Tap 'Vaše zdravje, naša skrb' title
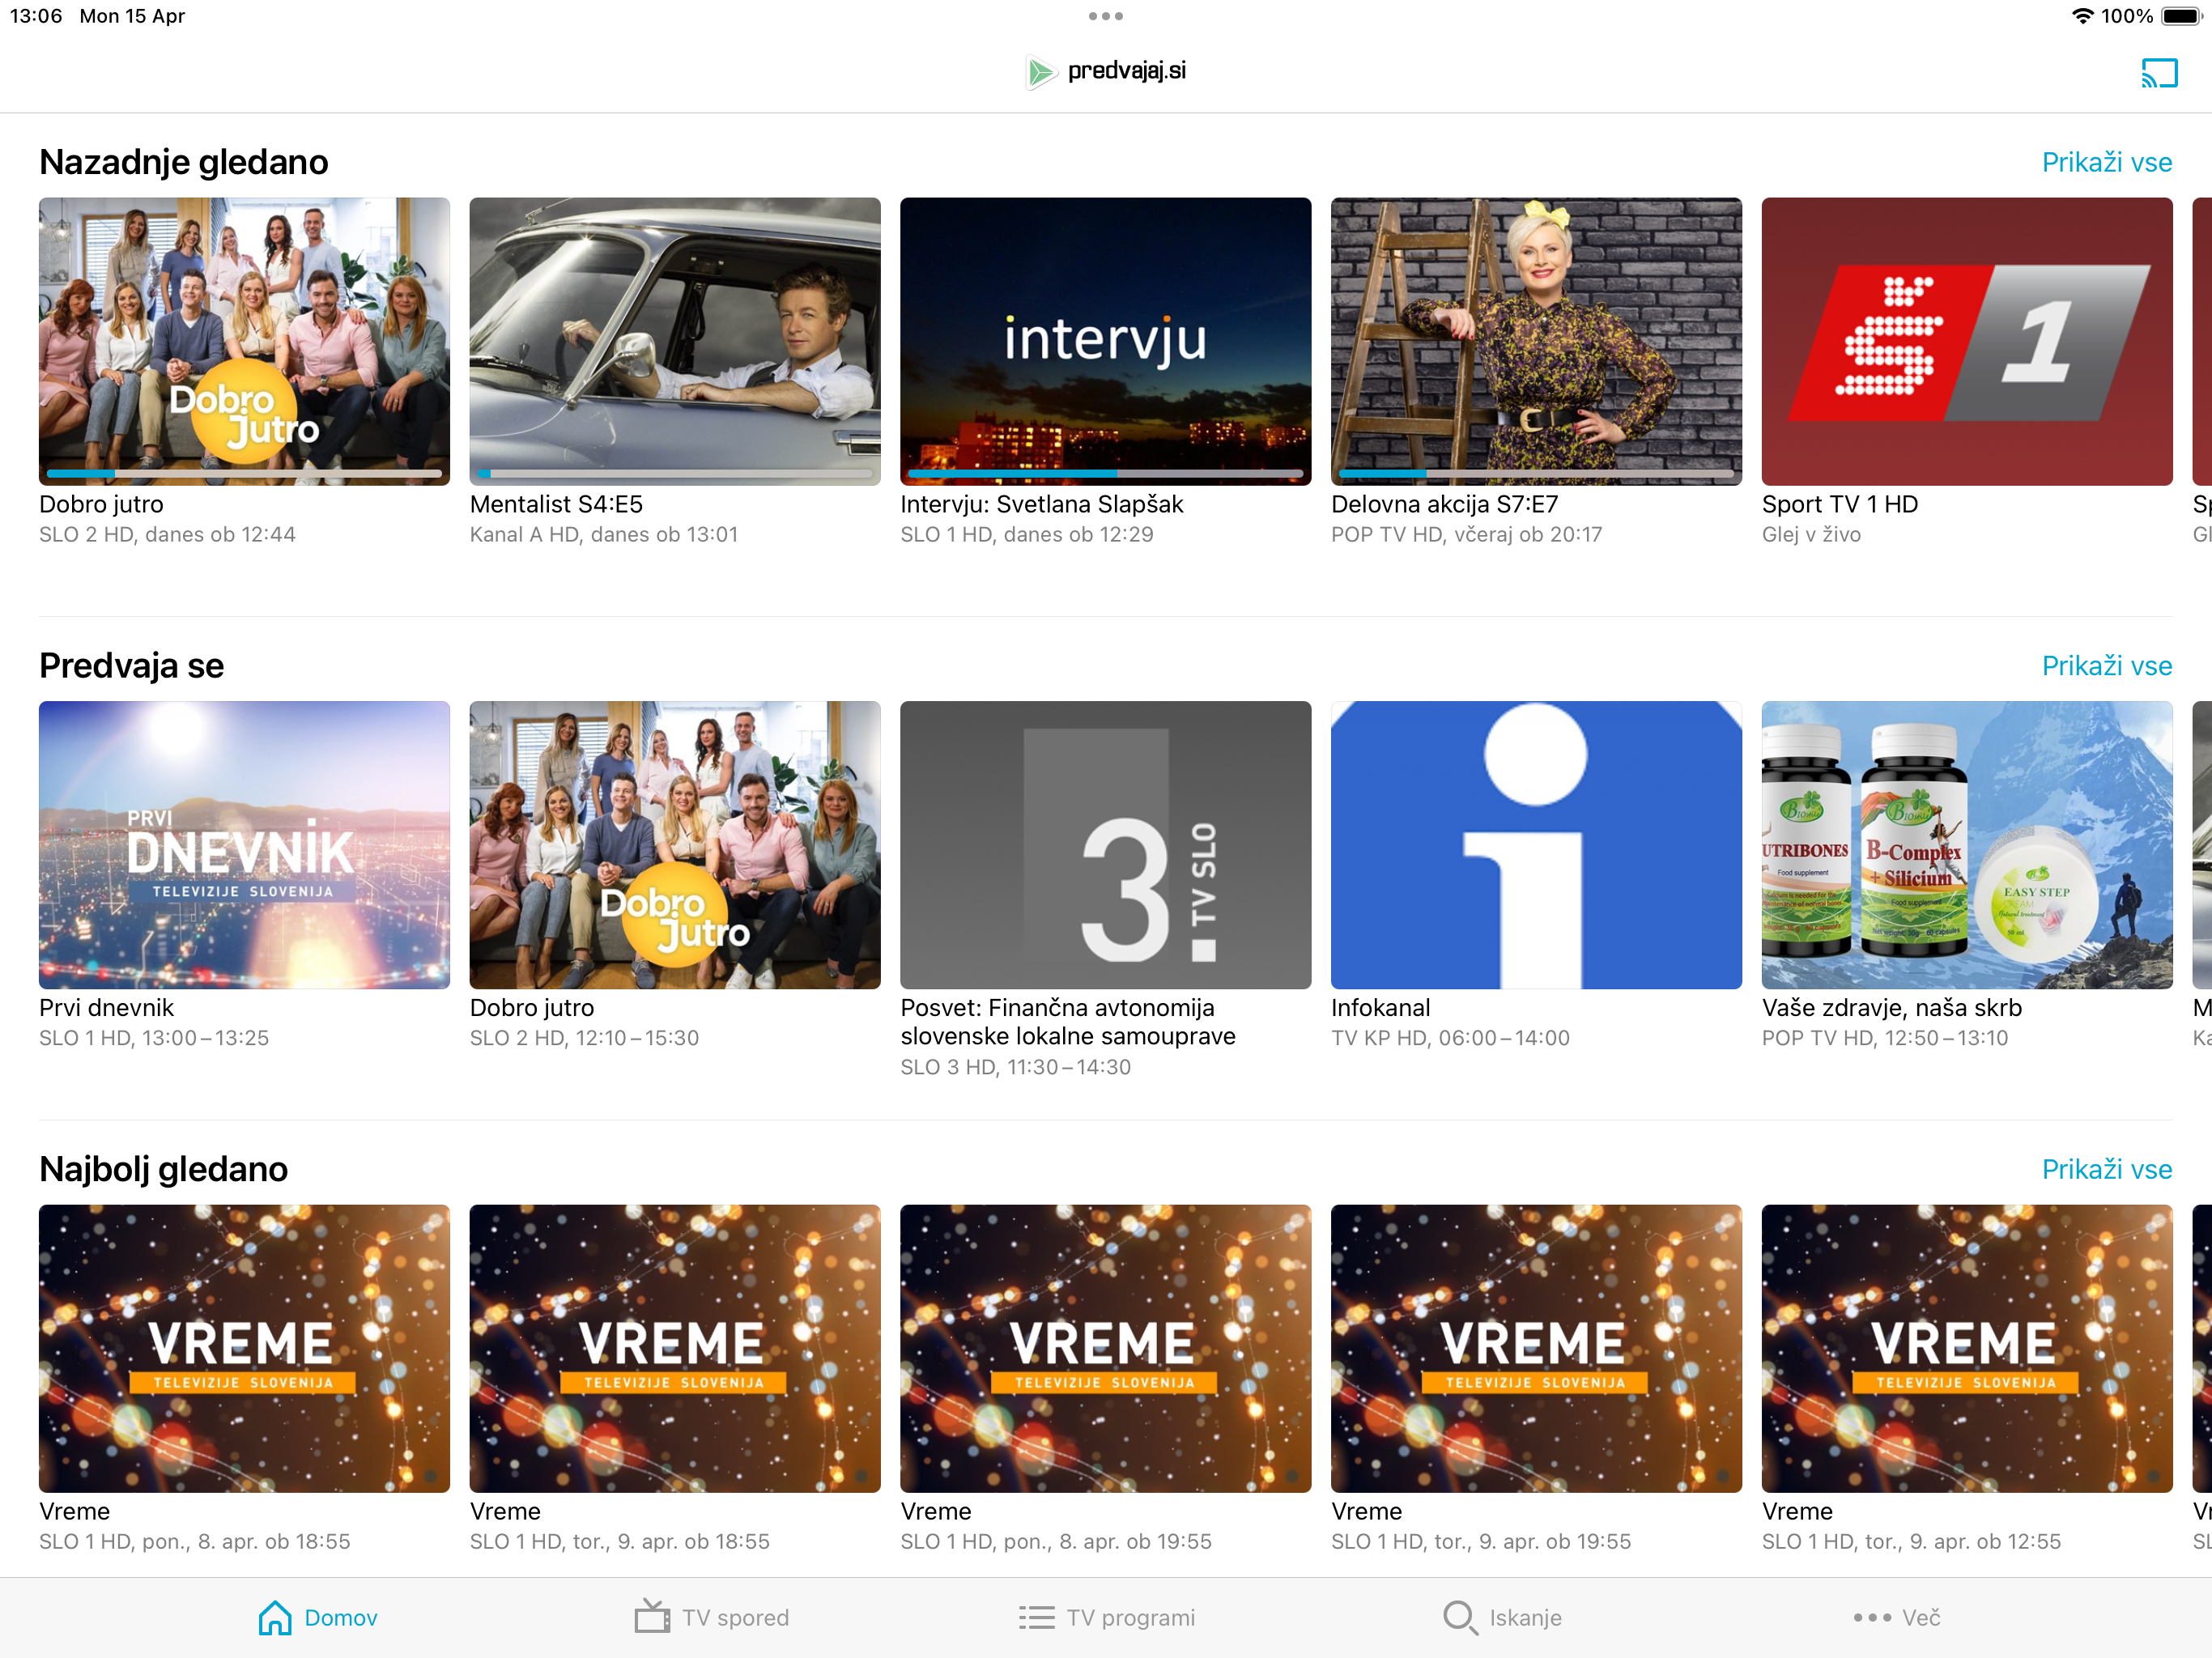Image resolution: width=2212 pixels, height=1658 pixels. coord(1891,1008)
